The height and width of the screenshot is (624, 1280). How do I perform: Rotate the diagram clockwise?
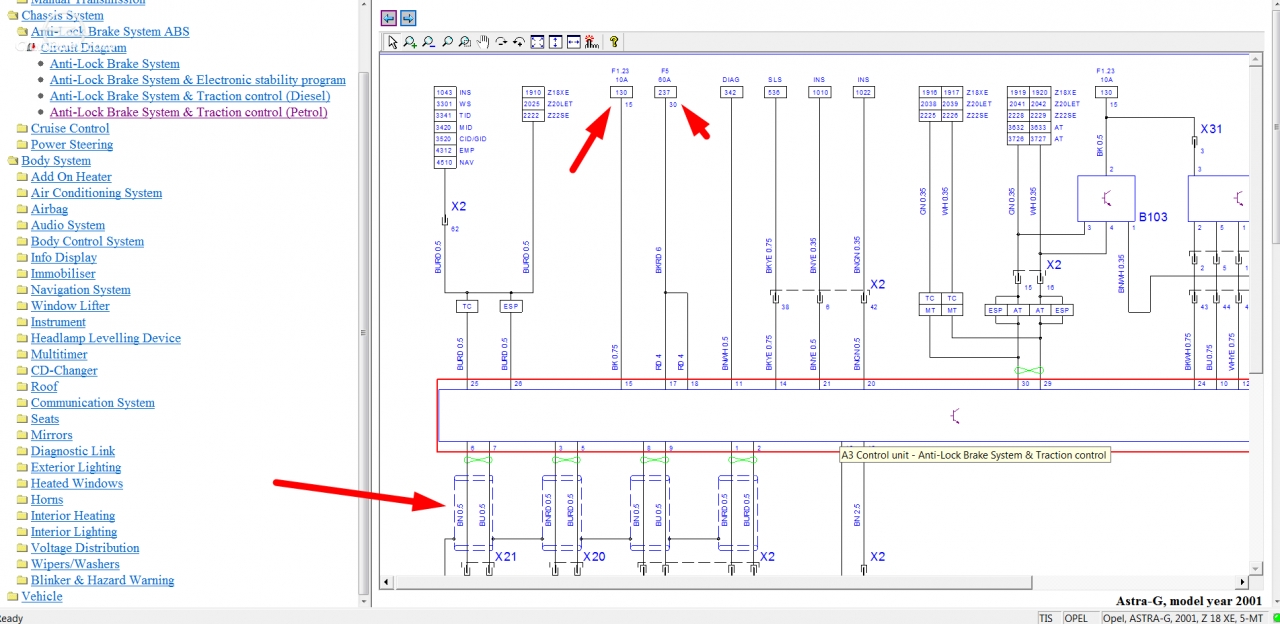pyautogui.click(x=501, y=42)
